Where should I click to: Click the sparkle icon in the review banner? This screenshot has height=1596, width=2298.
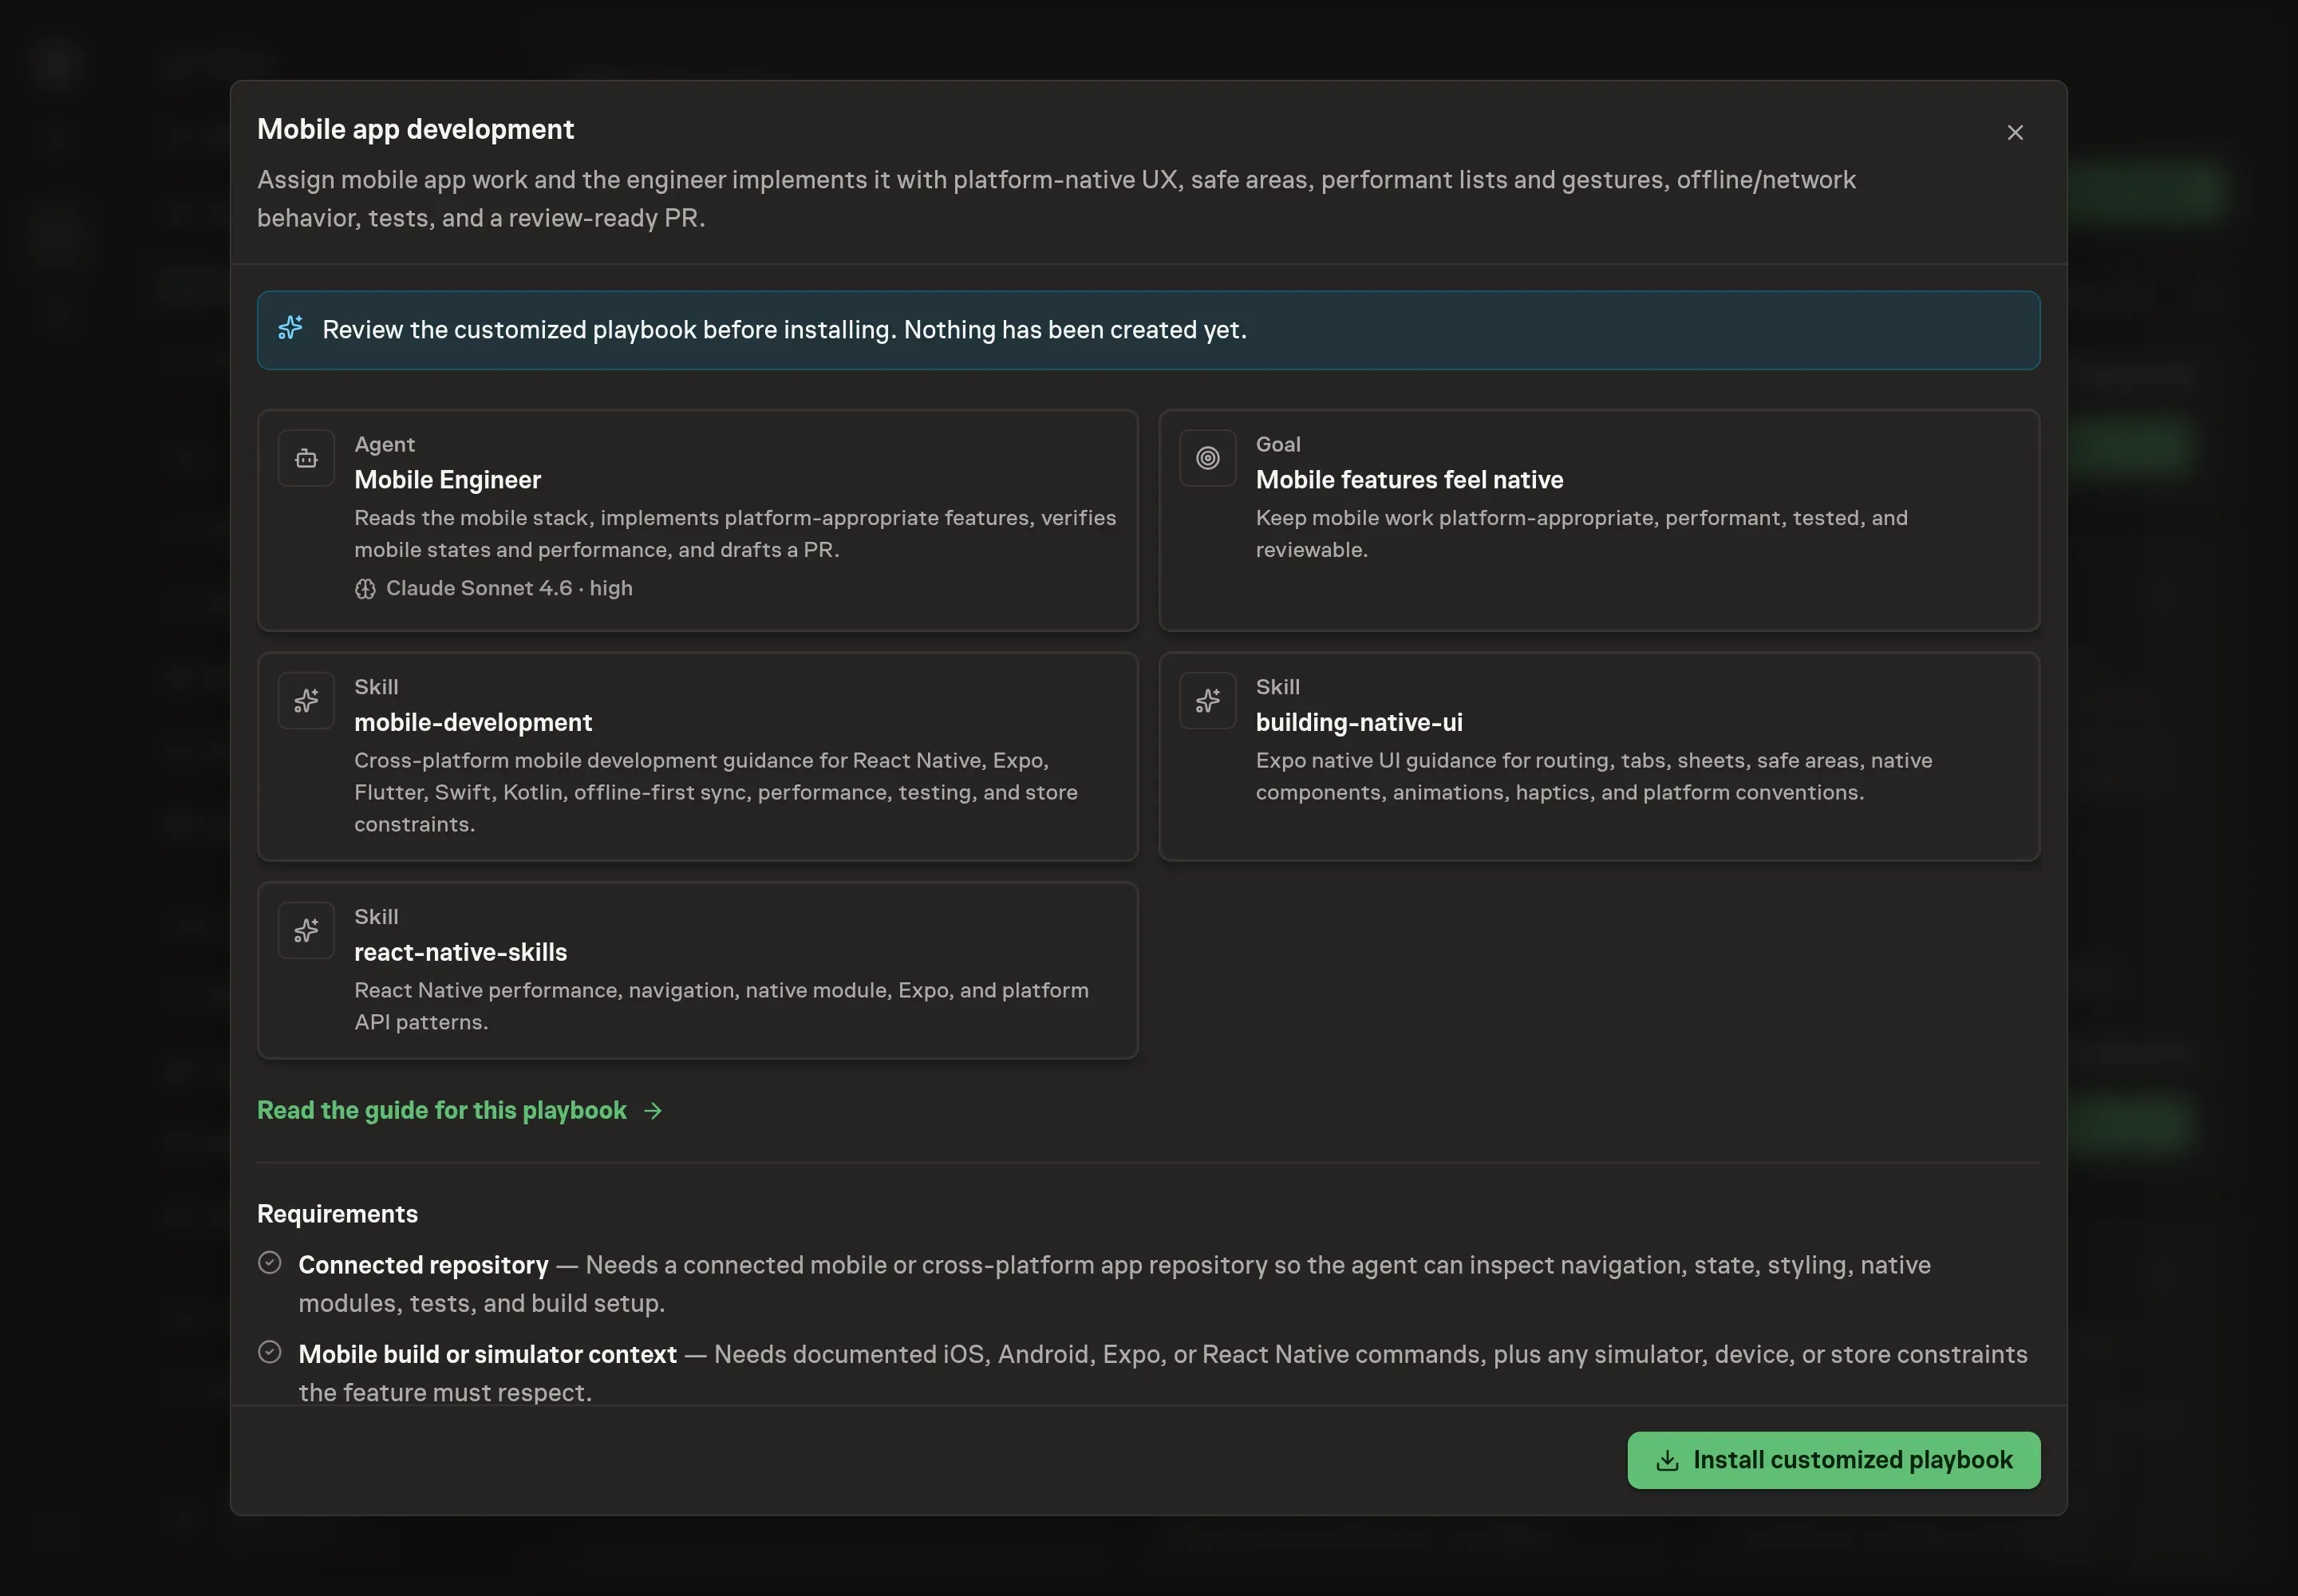click(290, 328)
